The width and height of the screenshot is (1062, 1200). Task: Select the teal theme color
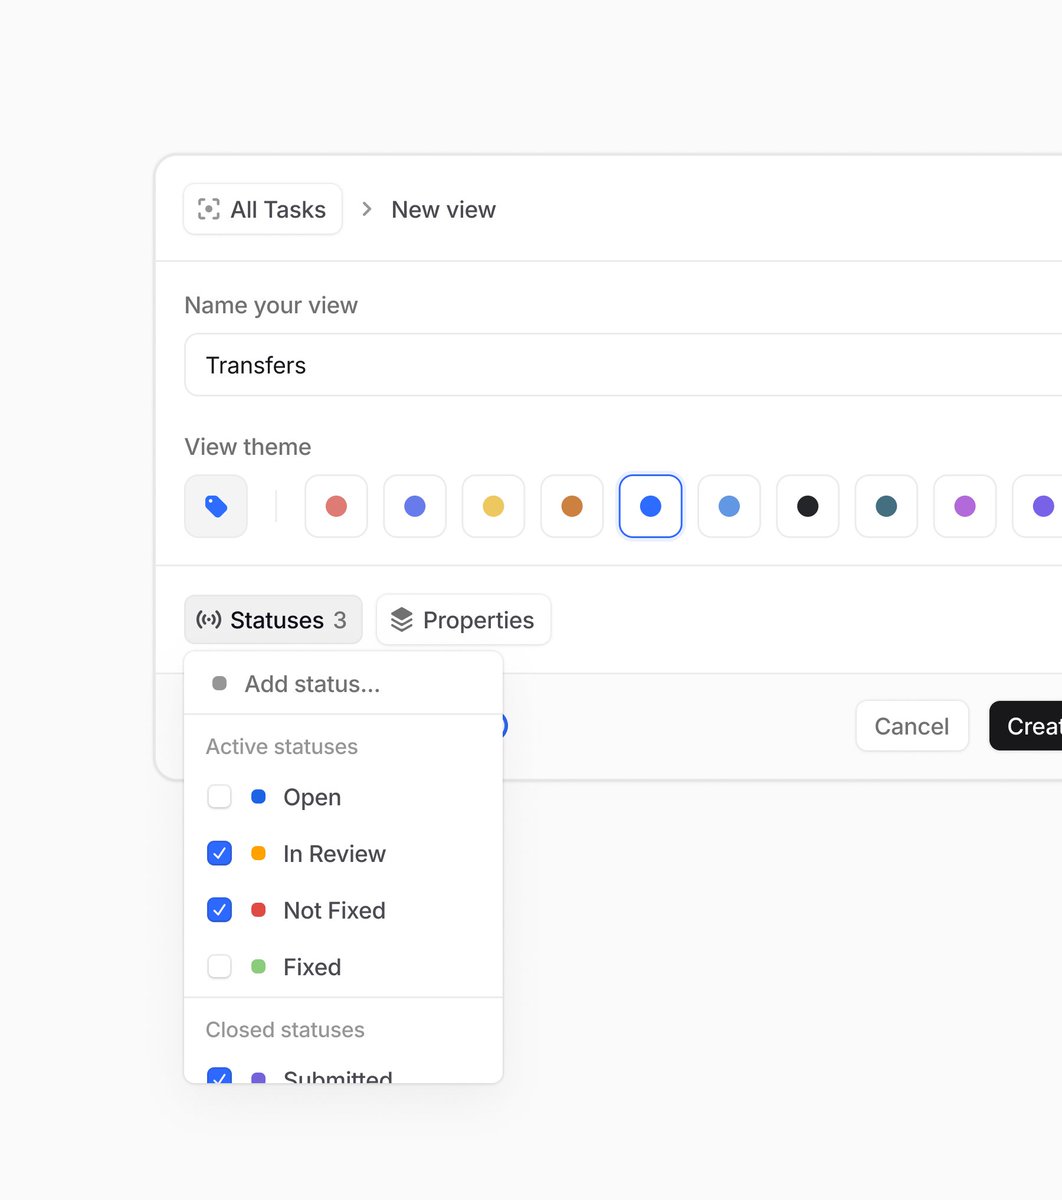pos(886,506)
